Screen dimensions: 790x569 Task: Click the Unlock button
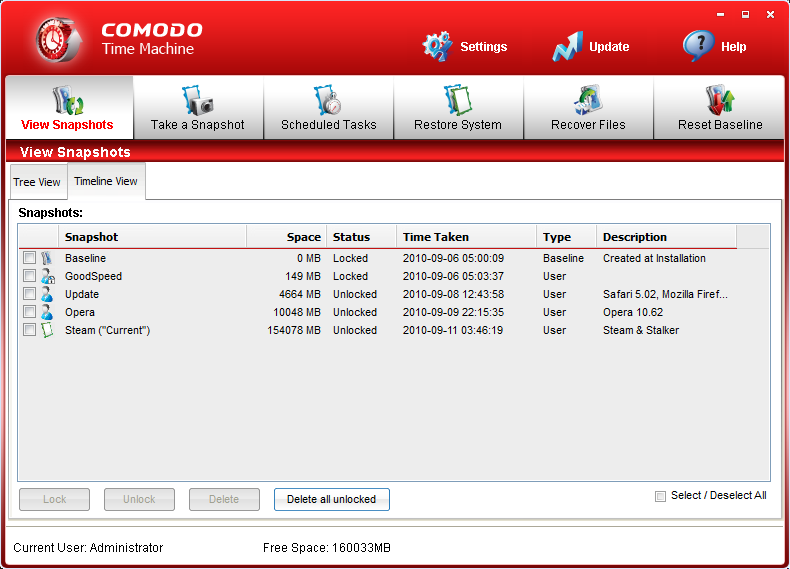(139, 499)
